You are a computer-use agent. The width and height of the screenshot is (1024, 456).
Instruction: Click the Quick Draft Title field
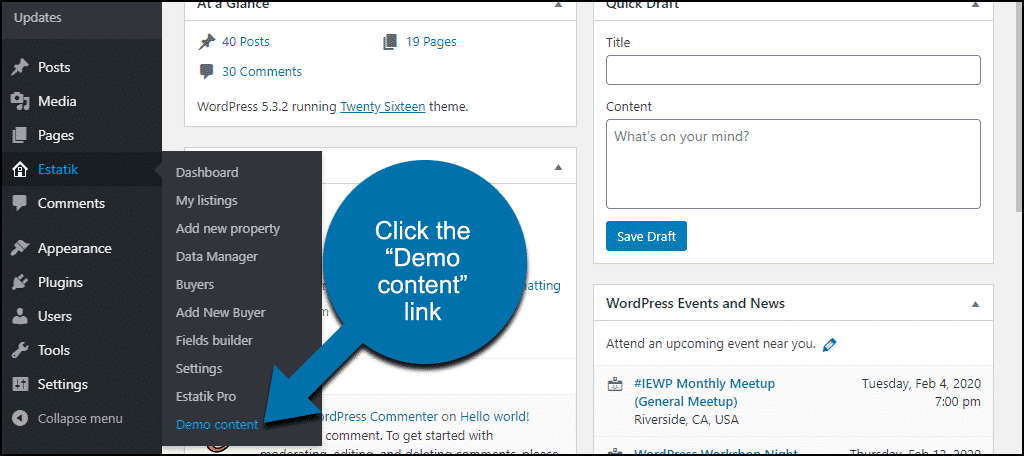click(793, 70)
